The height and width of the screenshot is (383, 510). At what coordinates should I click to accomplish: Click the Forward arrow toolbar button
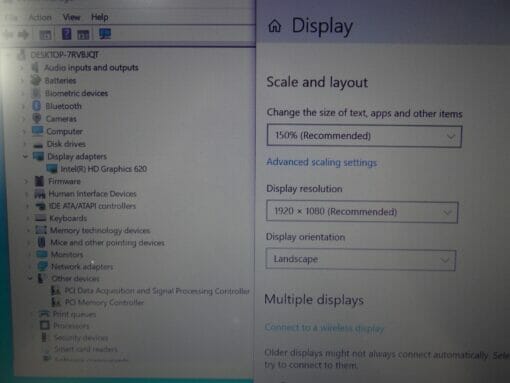23,34
